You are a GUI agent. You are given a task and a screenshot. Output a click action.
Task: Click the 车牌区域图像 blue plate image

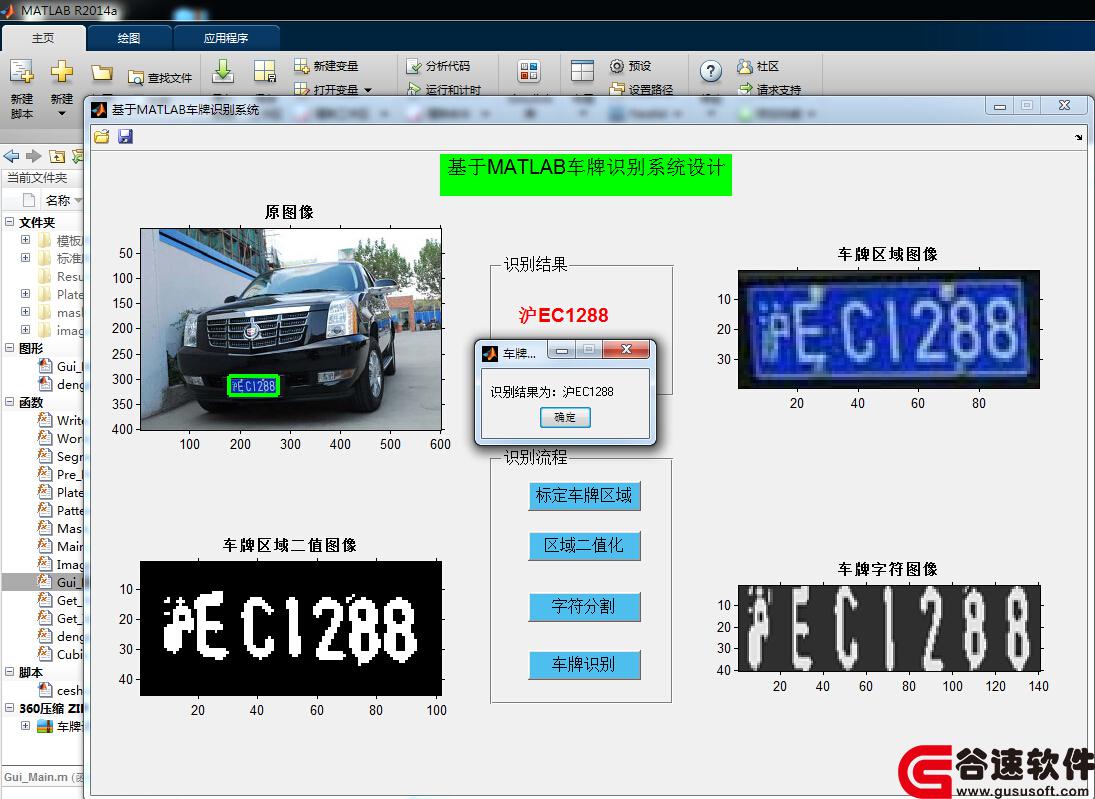coord(889,330)
